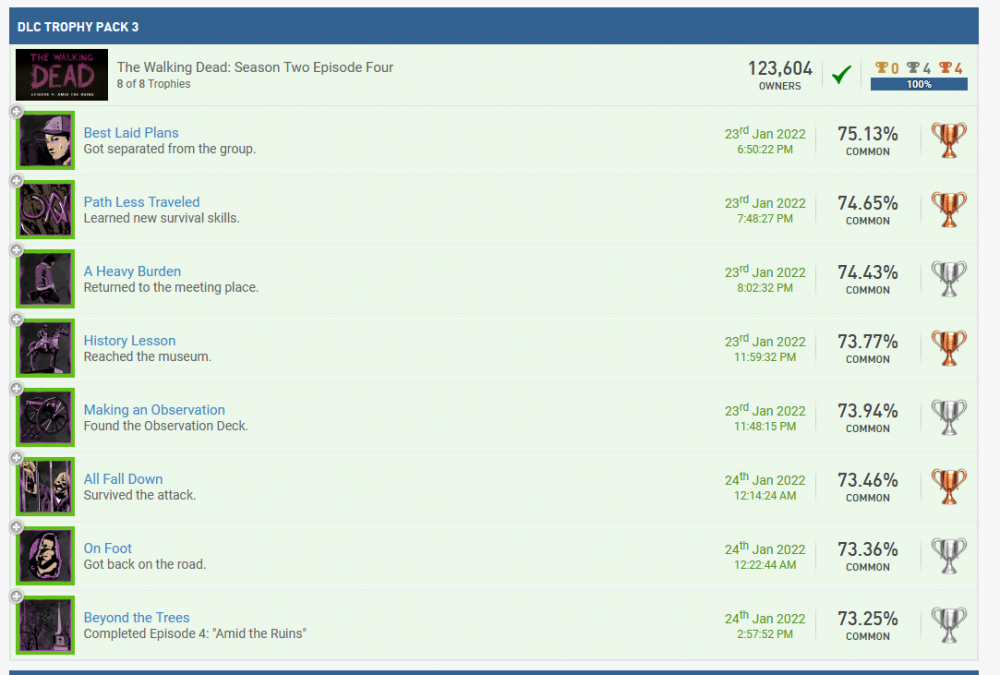Image resolution: width=1000 pixels, height=675 pixels.
Task: Click the silver trophy icon beside Making an Observation
Action: (948, 416)
